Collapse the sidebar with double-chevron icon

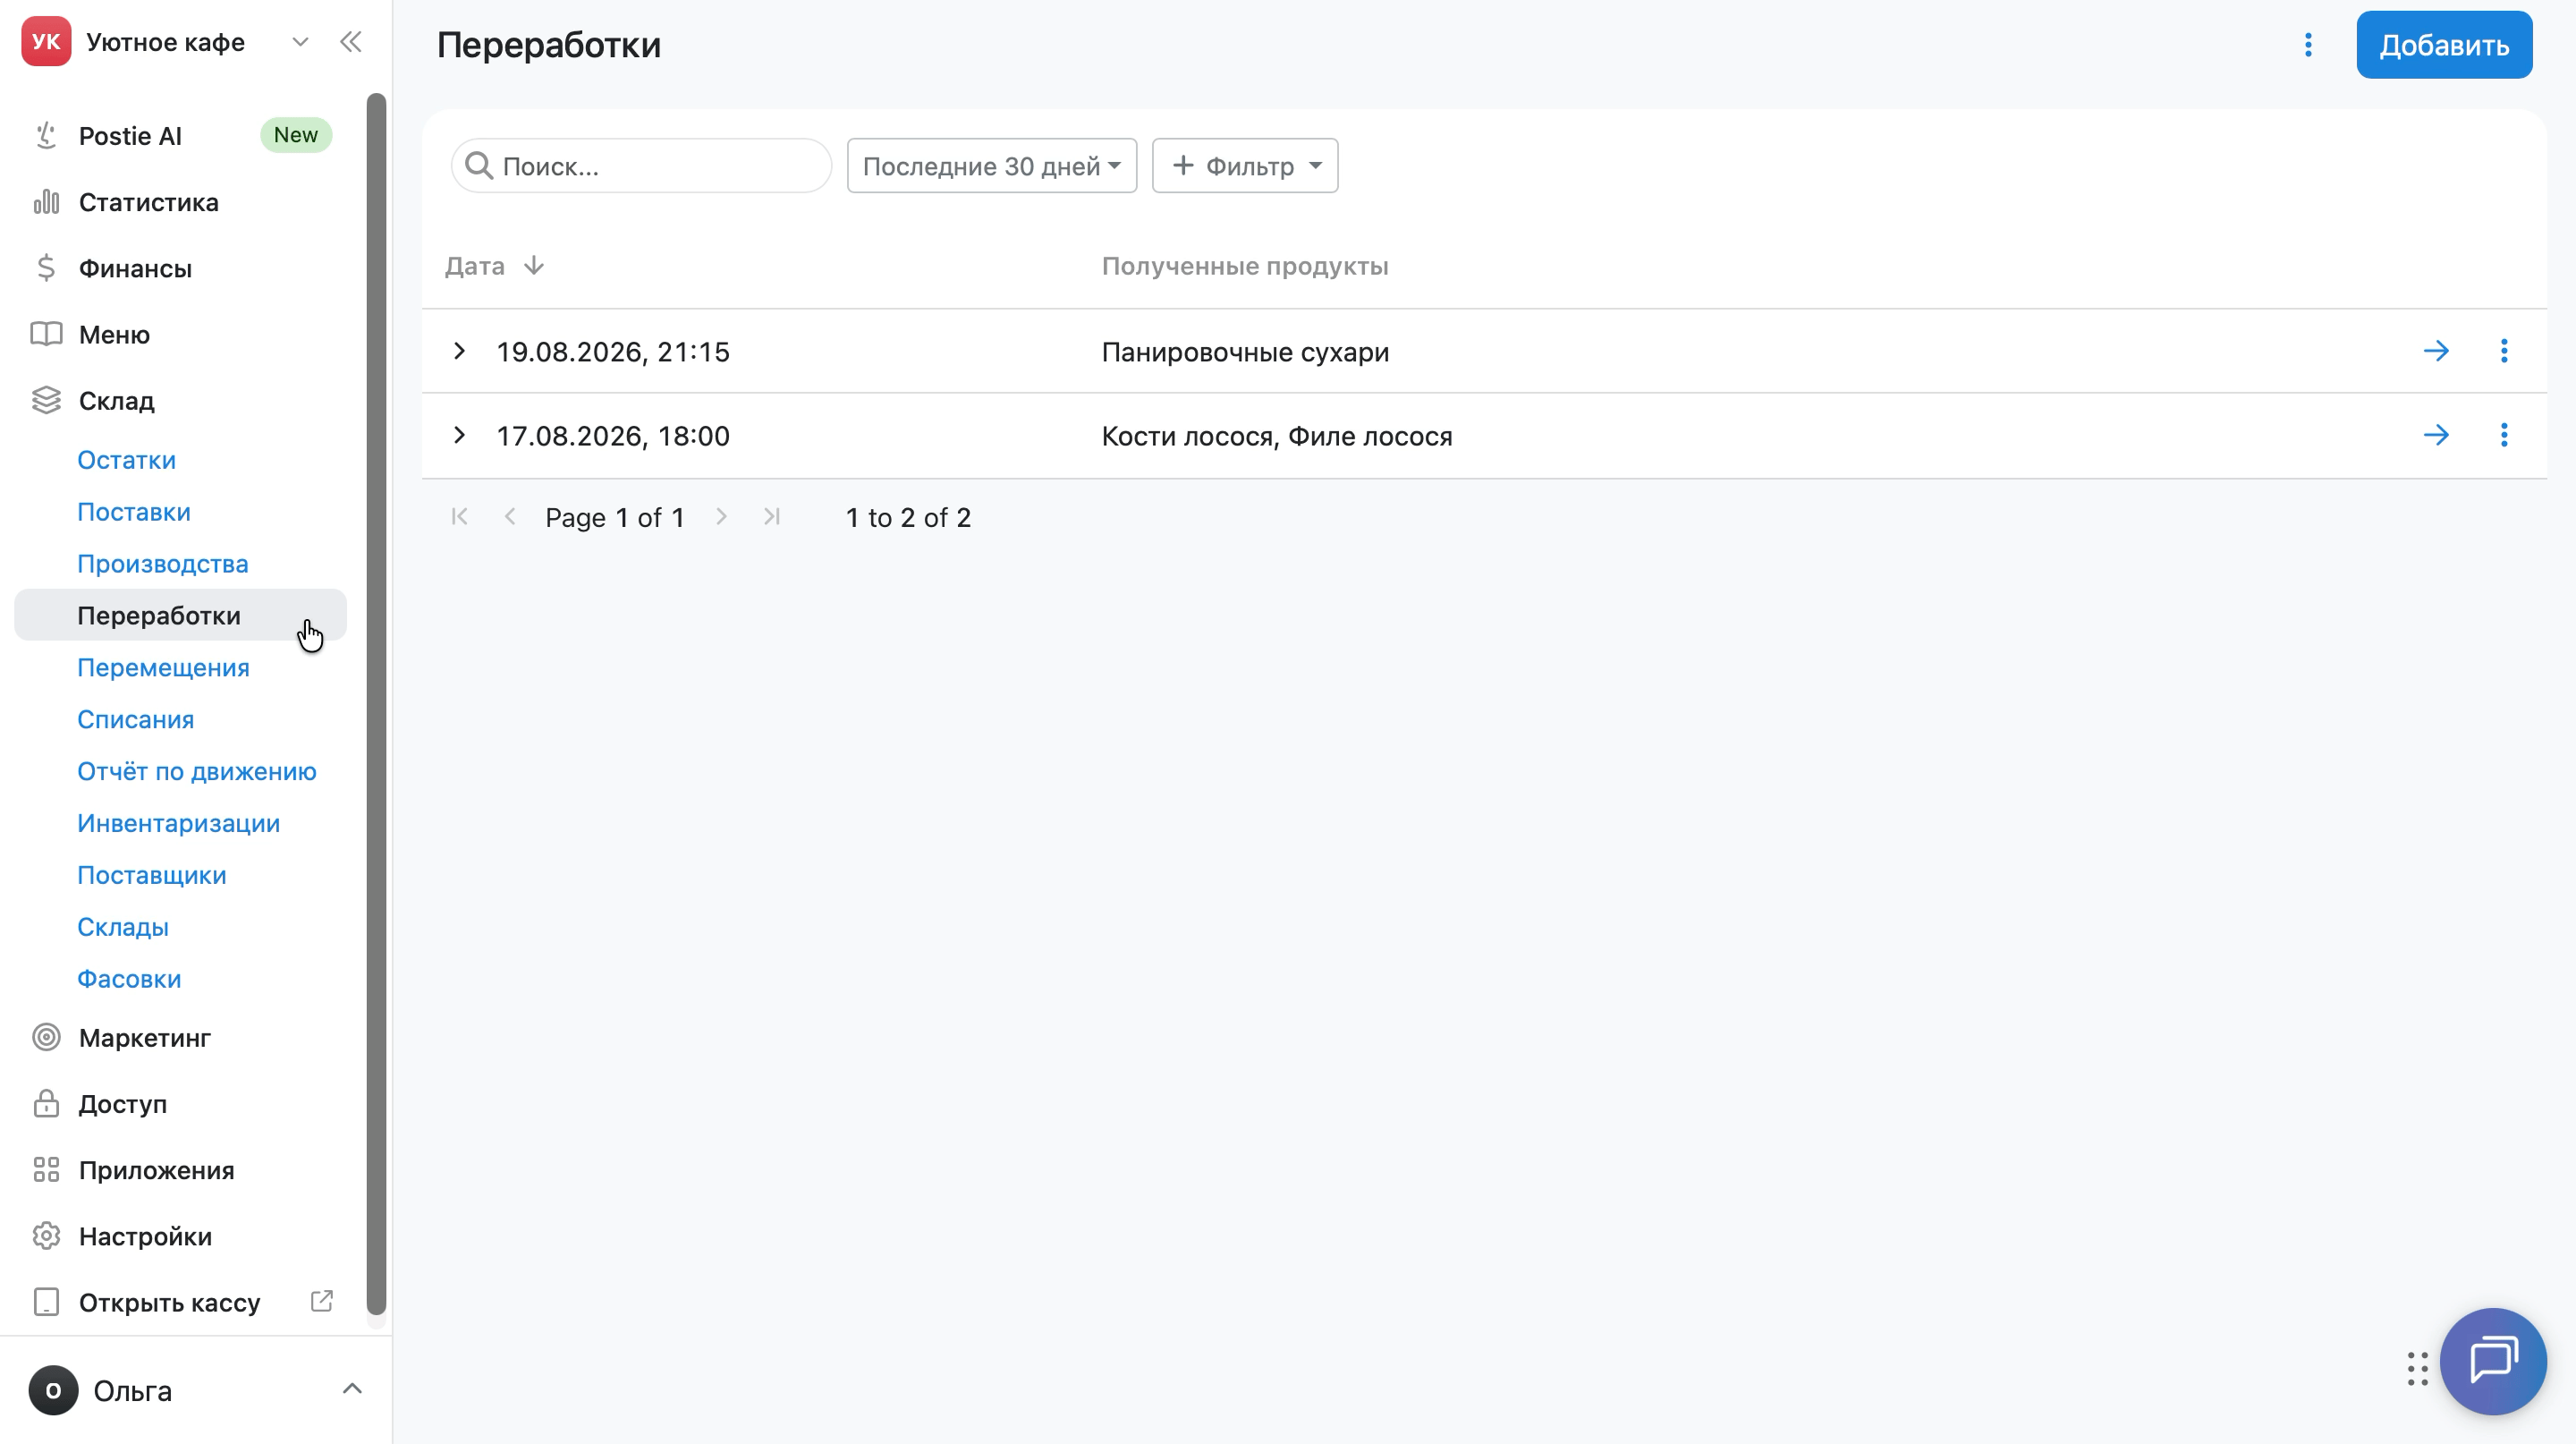click(x=350, y=42)
